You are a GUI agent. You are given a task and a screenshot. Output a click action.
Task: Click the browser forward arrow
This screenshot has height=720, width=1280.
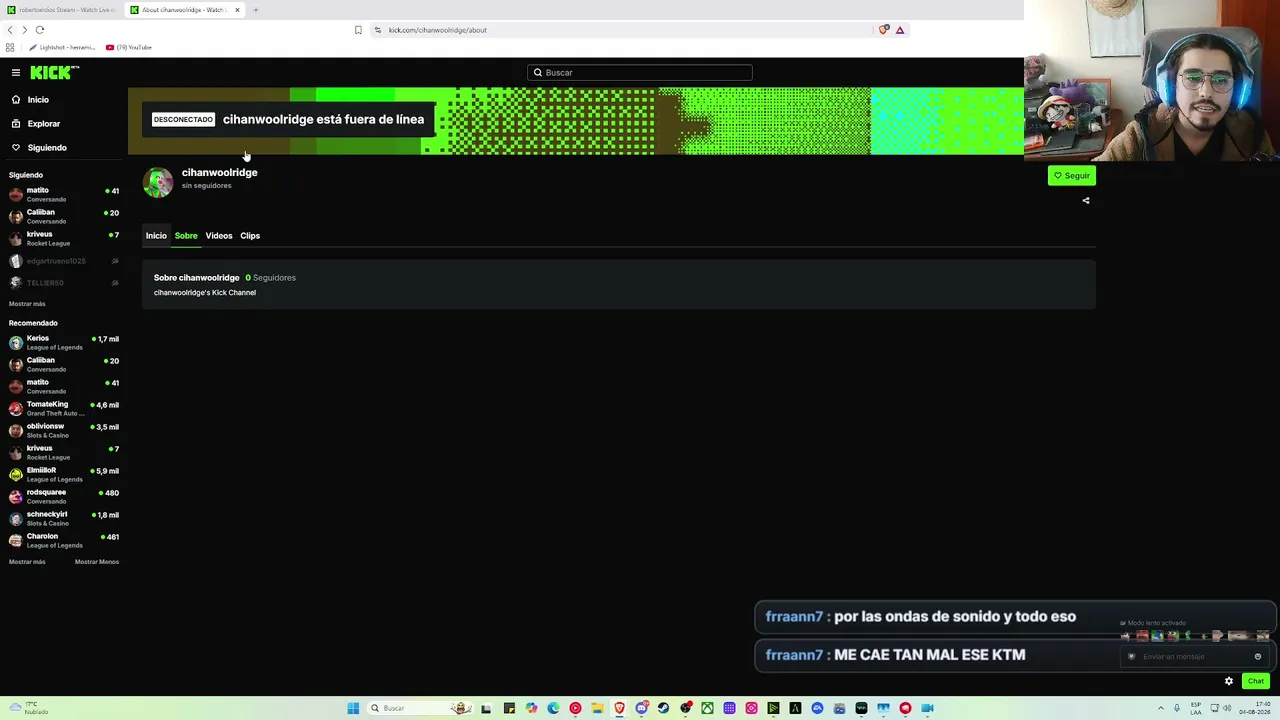(x=25, y=30)
